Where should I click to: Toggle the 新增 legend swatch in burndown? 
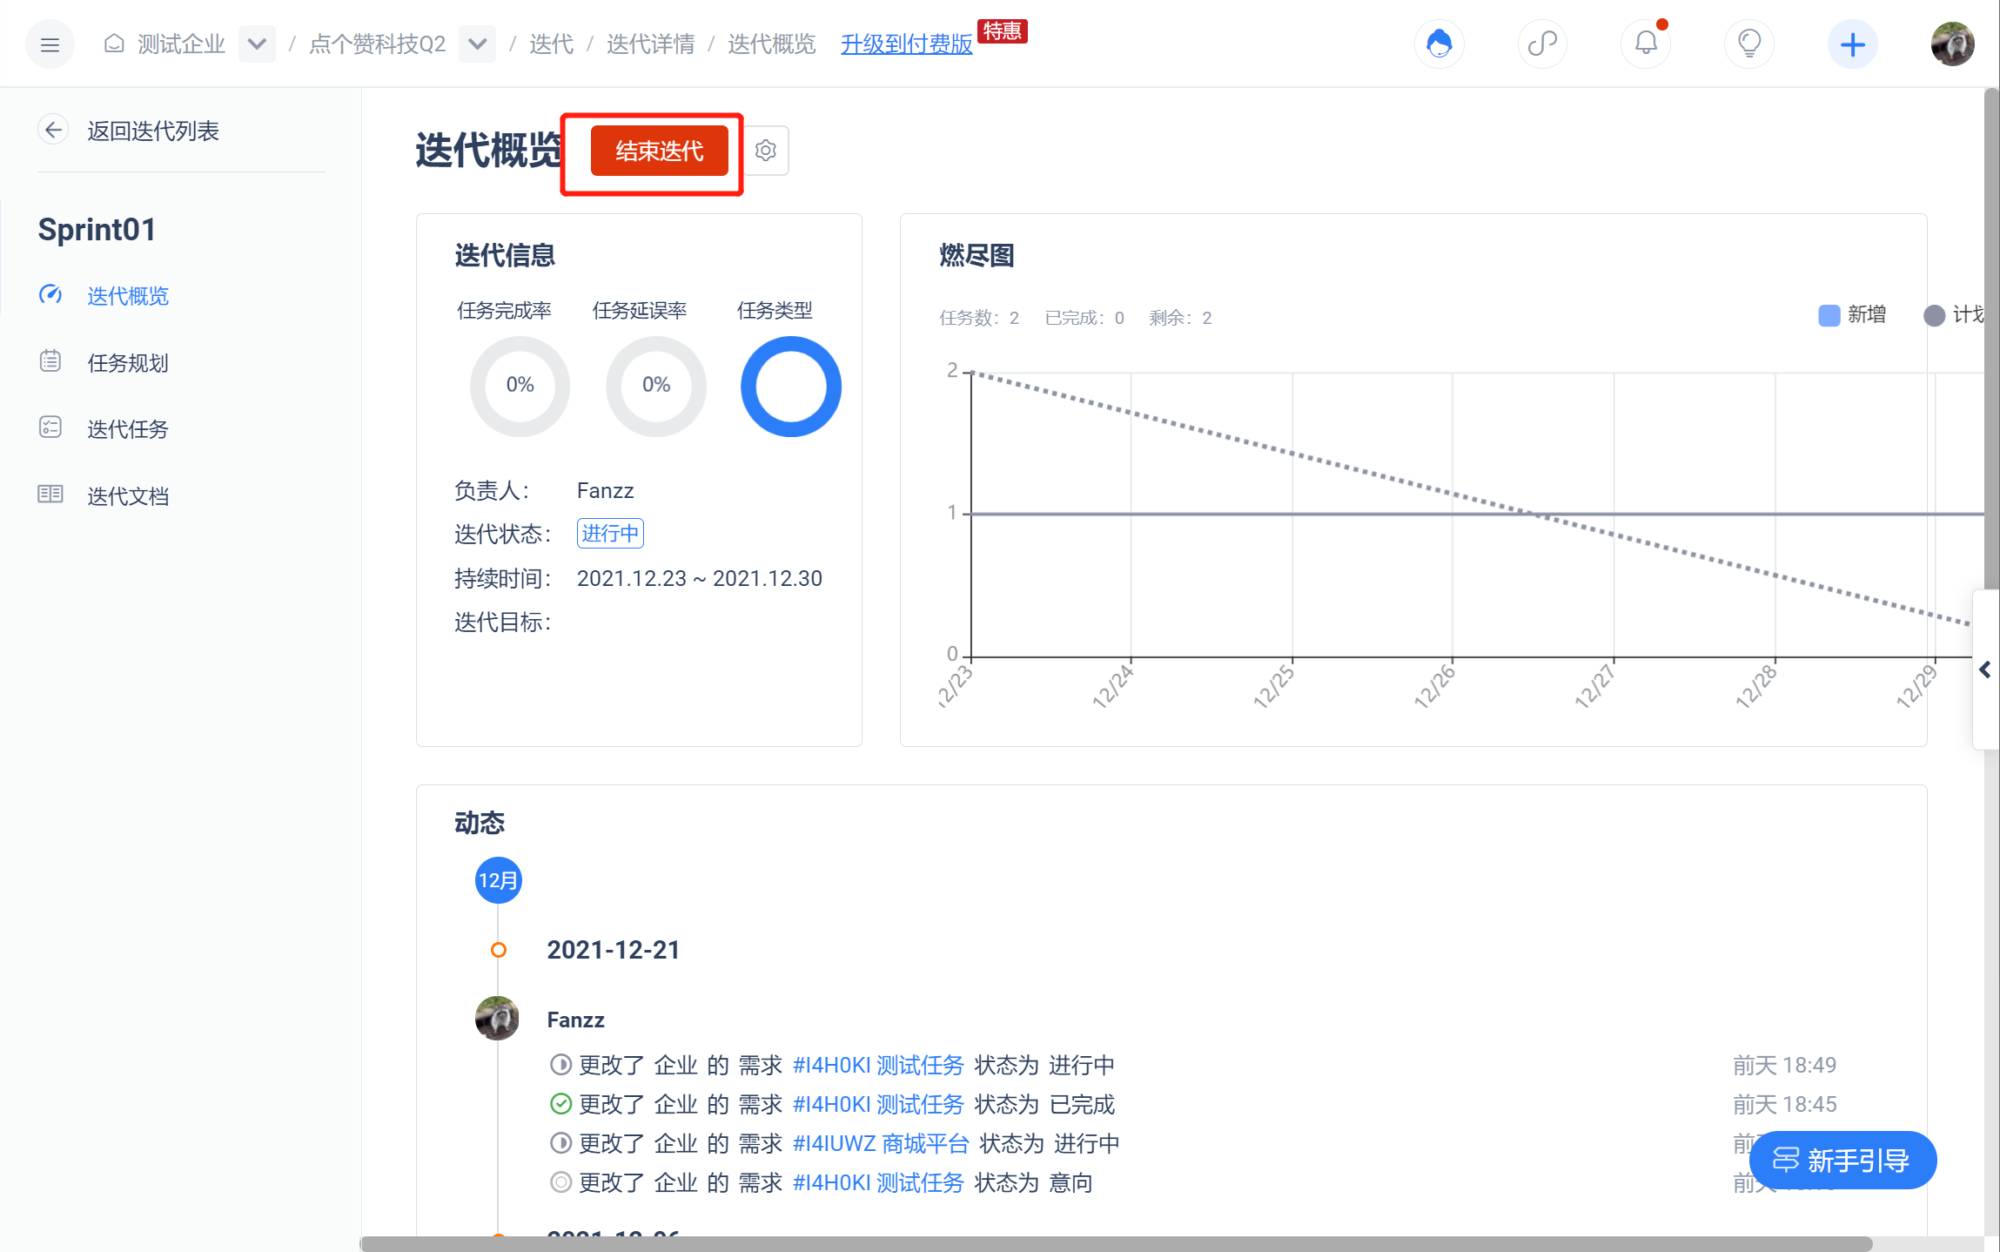(1829, 316)
